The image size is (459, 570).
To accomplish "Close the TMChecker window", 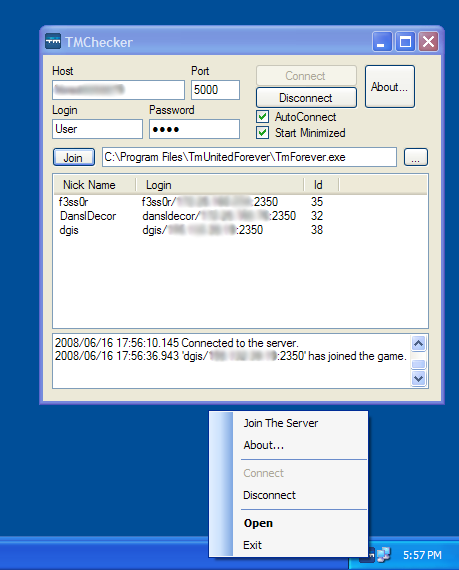I will (428, 41).
